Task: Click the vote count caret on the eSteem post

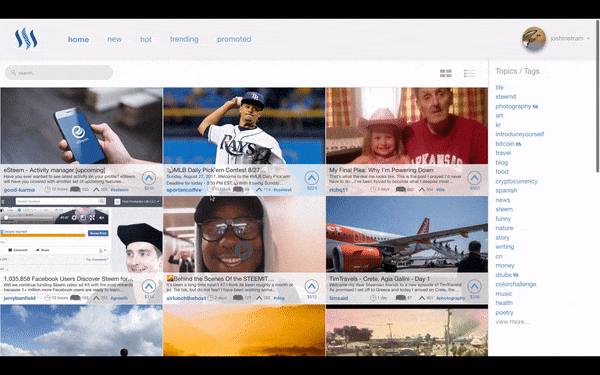Action: click(96, 189)
